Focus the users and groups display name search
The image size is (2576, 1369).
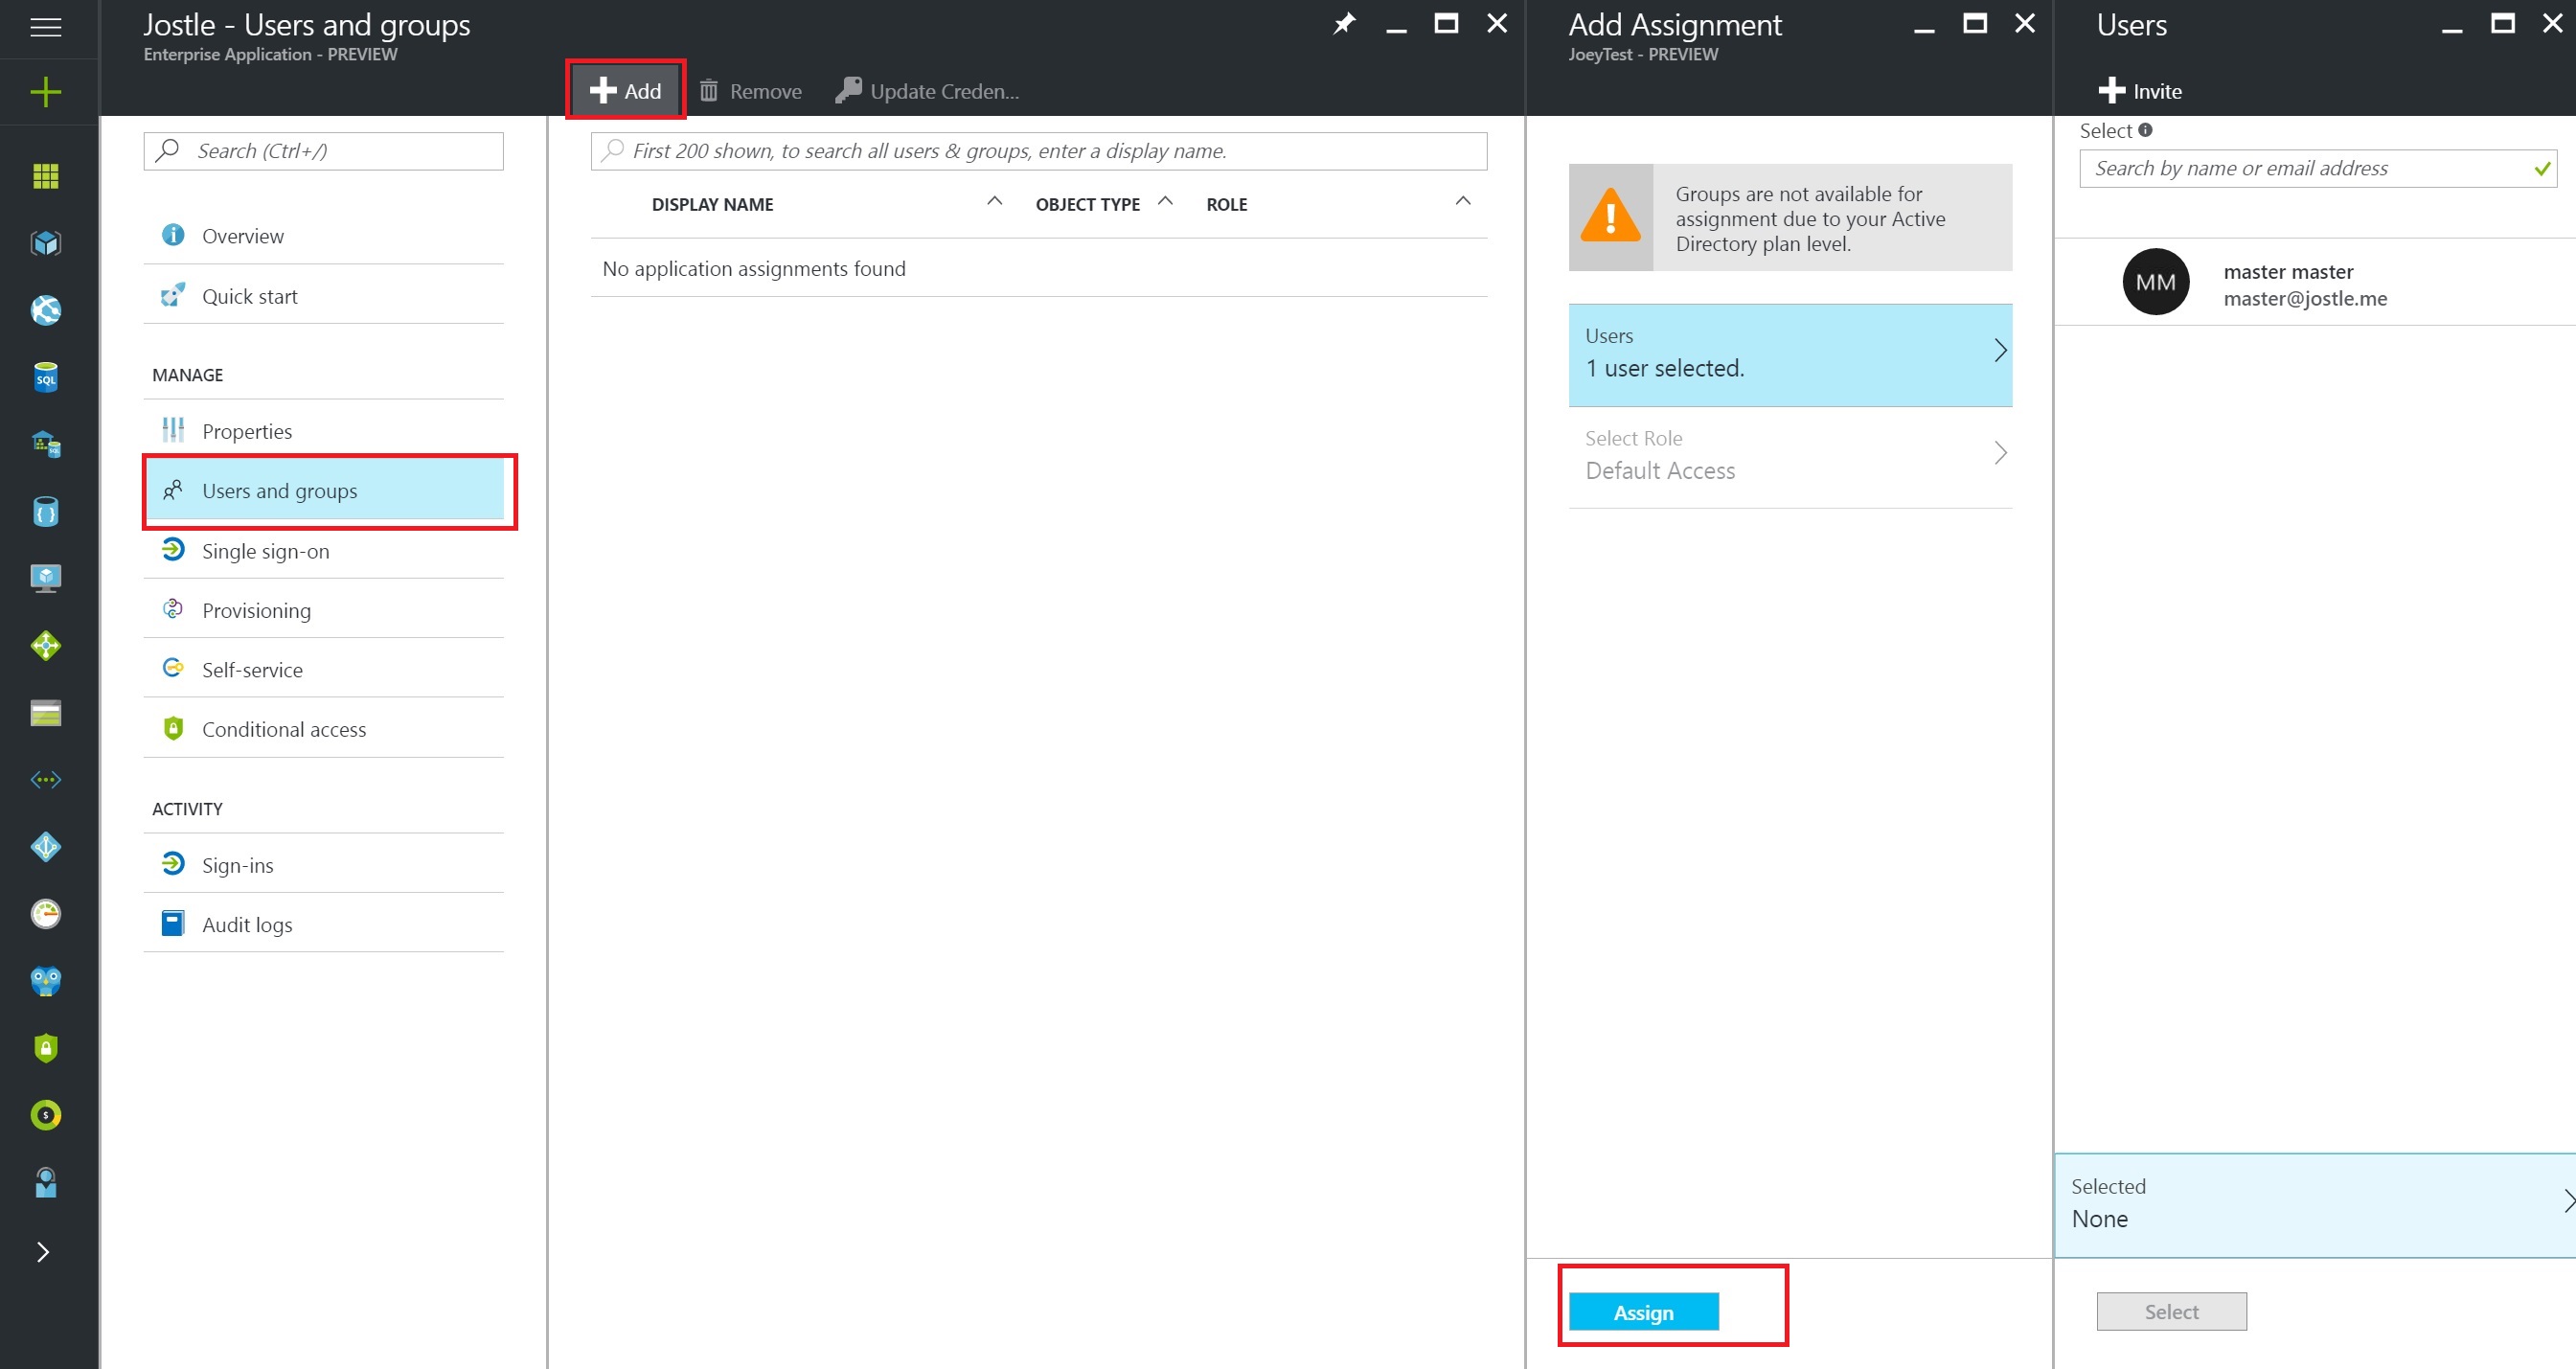click(x=1039, y=151)
